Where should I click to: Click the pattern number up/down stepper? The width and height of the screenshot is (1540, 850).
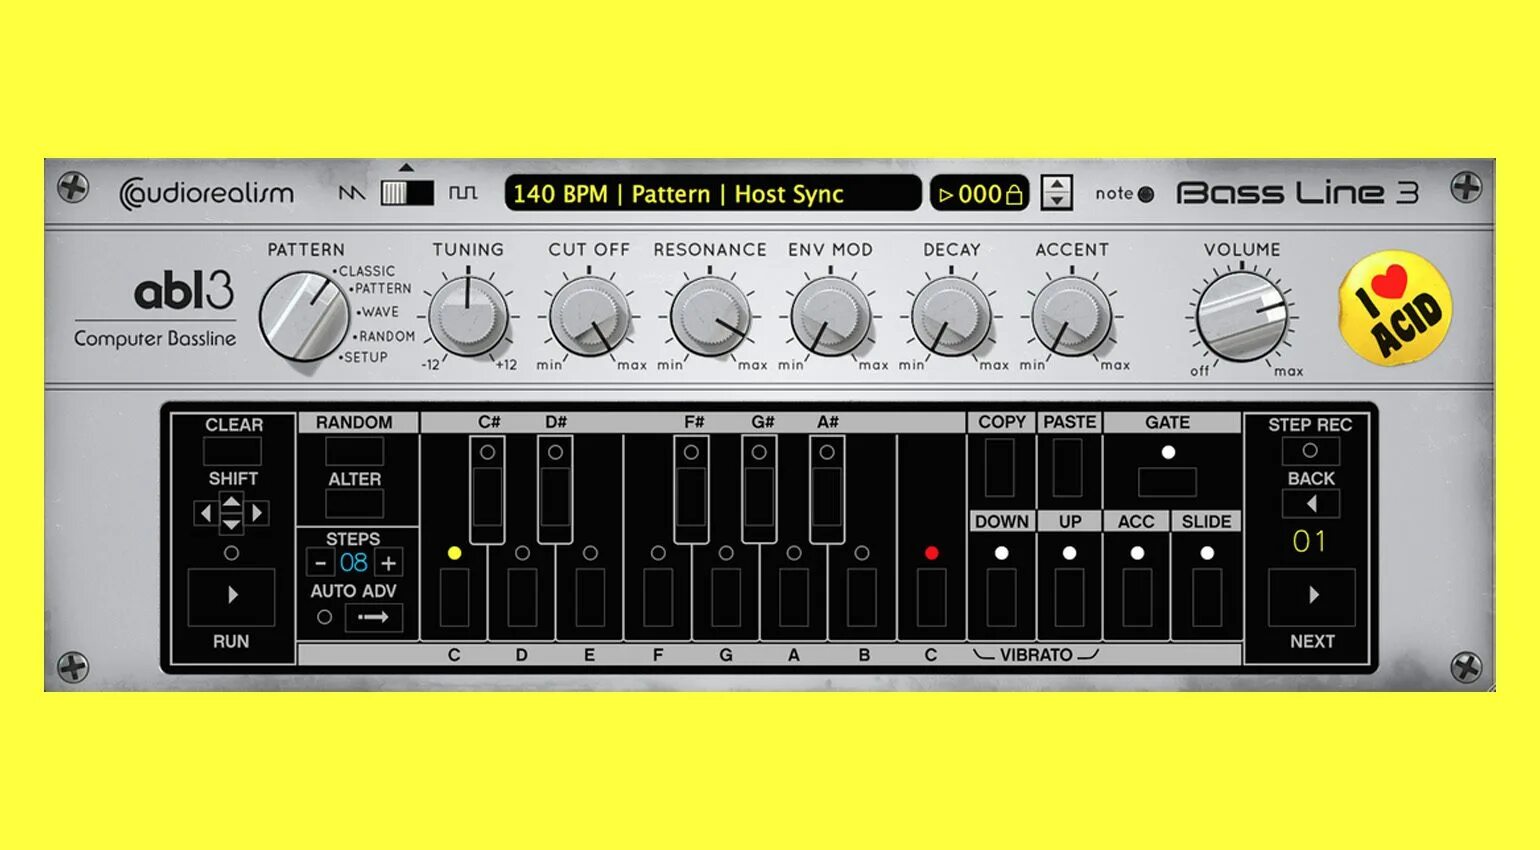[x=1057, y=192]
